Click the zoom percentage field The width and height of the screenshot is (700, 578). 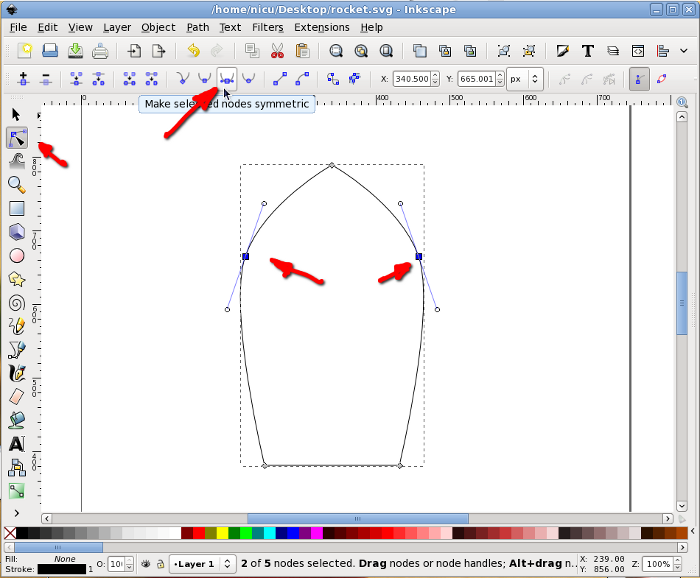point(658,564)
